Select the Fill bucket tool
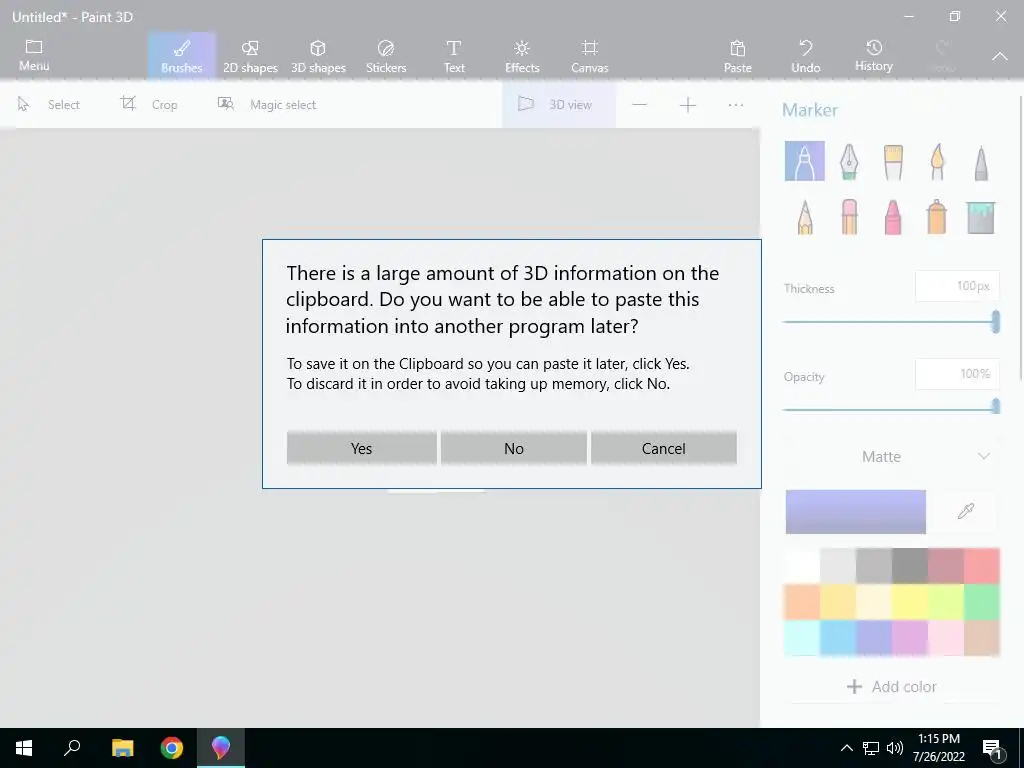1024x768 pixels. [x=981, y=217]
